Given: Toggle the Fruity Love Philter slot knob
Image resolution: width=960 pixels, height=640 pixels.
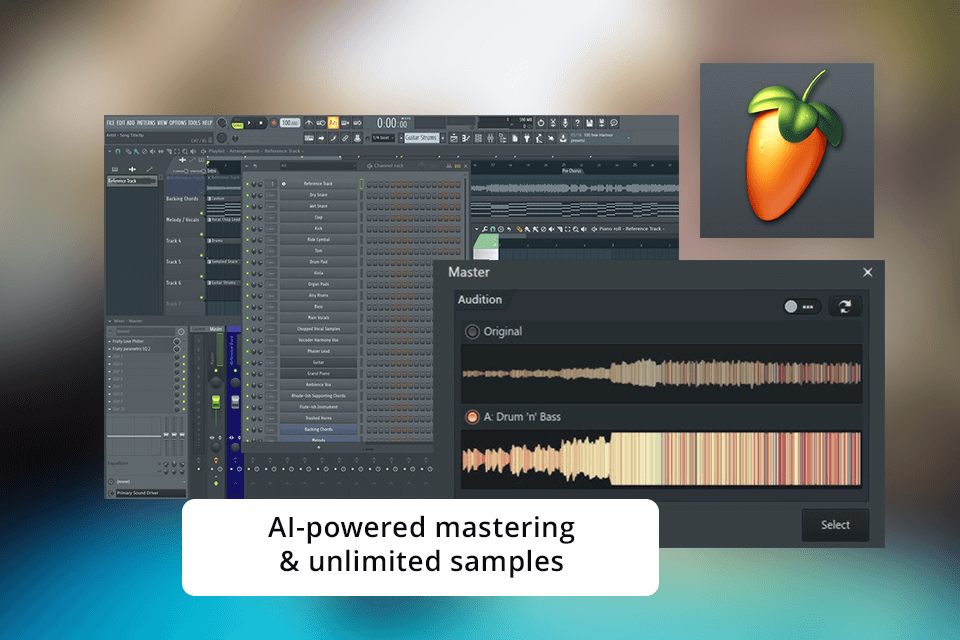Looking at the screenshot, I should click(x=176, y=341).
